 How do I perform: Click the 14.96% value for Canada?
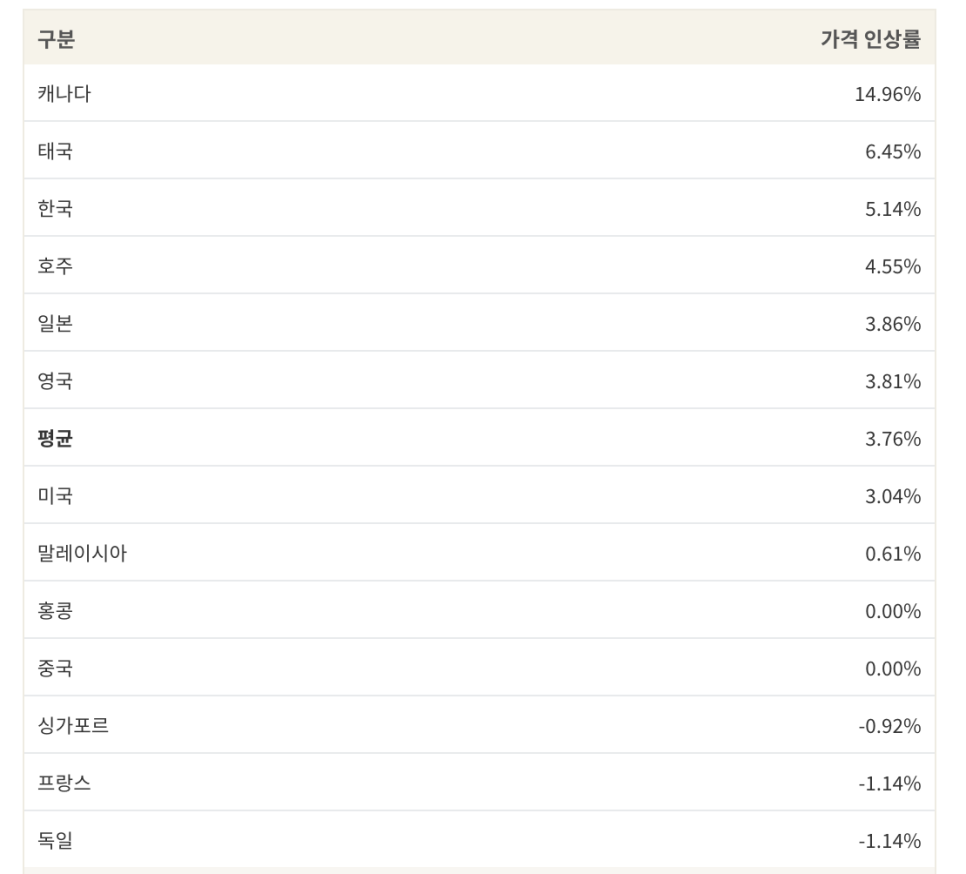pyautogui.click(x=887, y=94)
